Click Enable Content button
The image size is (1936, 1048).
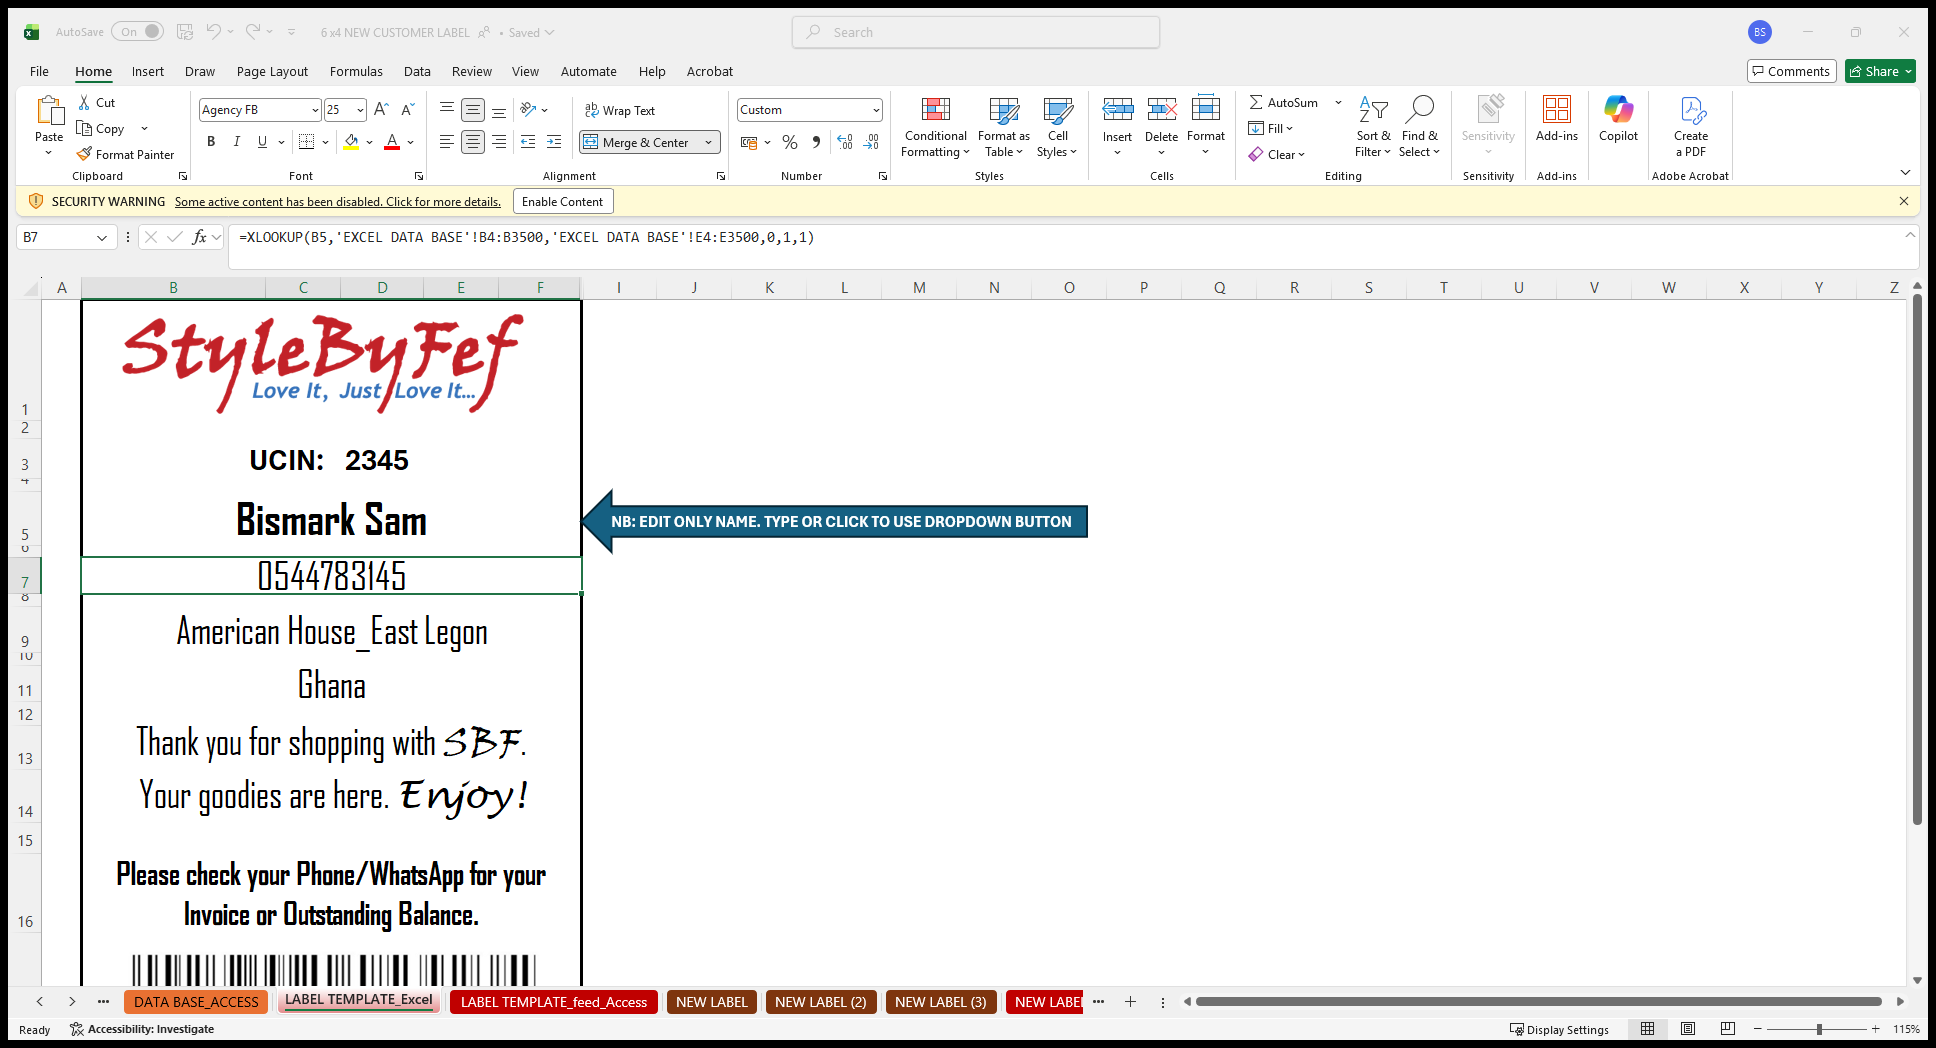point(562,202)
